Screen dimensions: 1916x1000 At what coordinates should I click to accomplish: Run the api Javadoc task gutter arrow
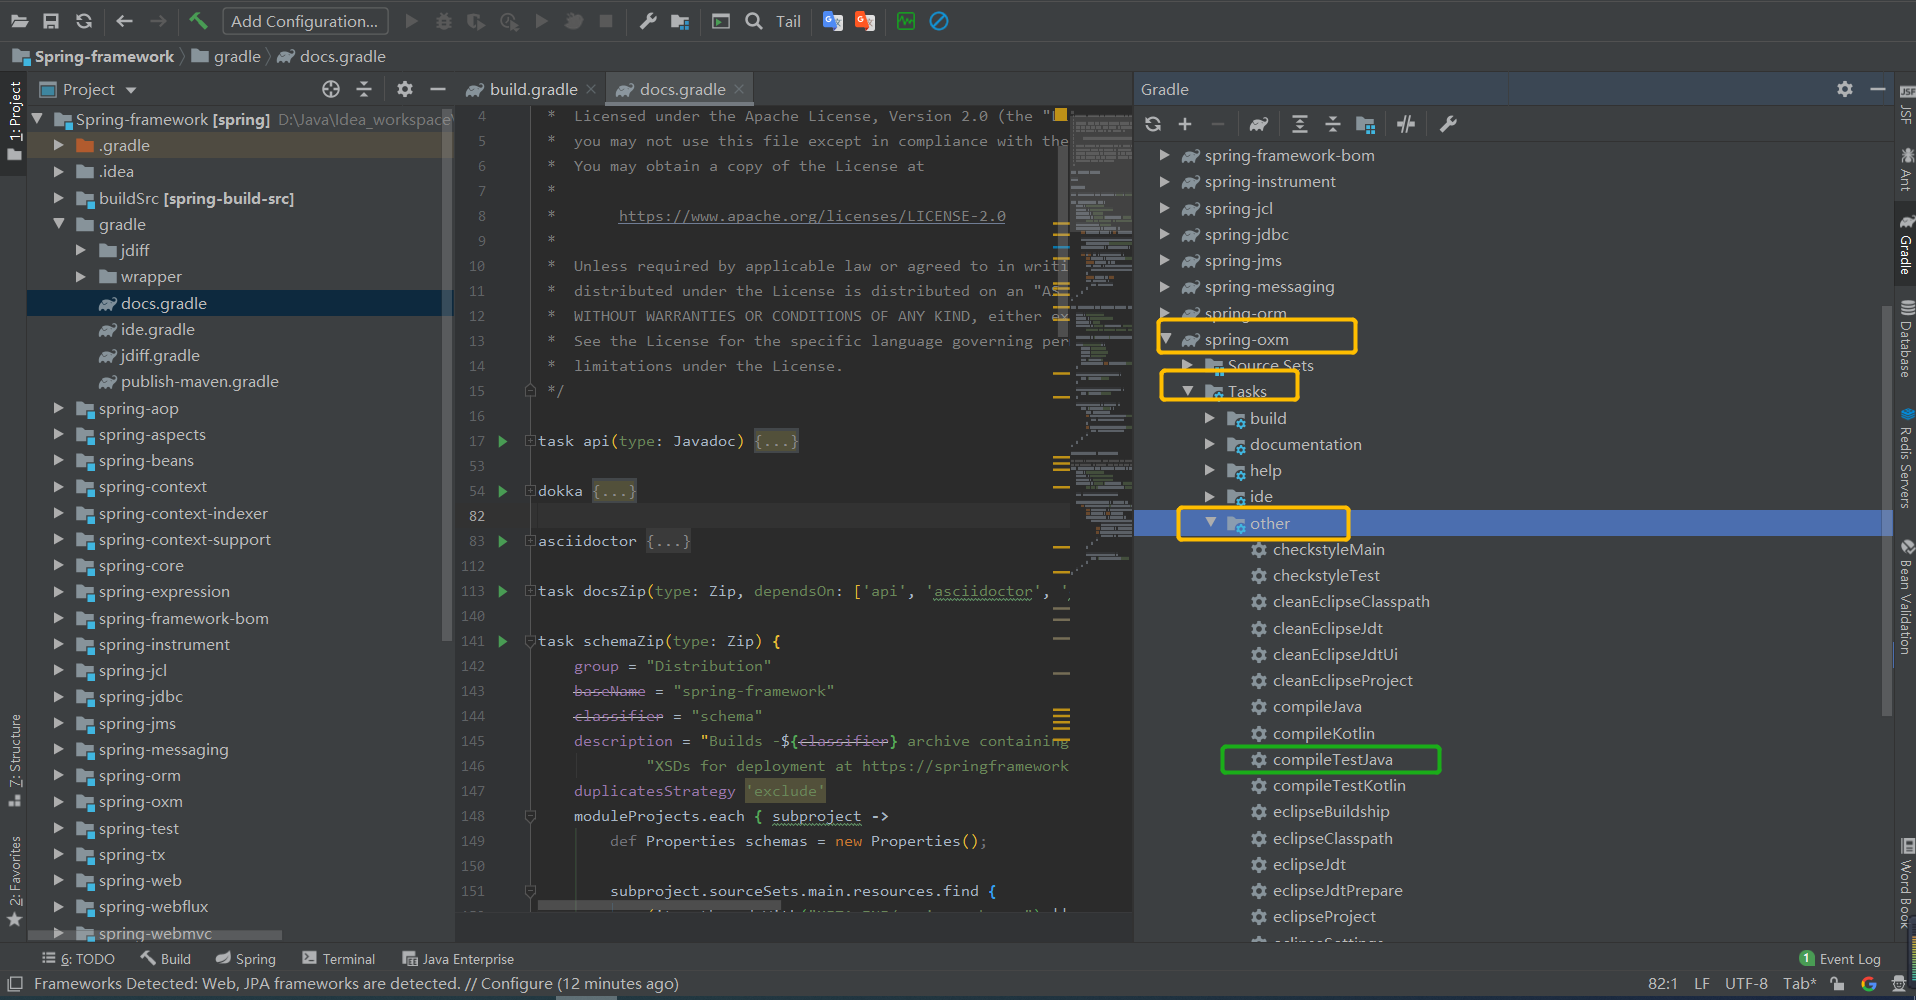click(x=503, y=441)
